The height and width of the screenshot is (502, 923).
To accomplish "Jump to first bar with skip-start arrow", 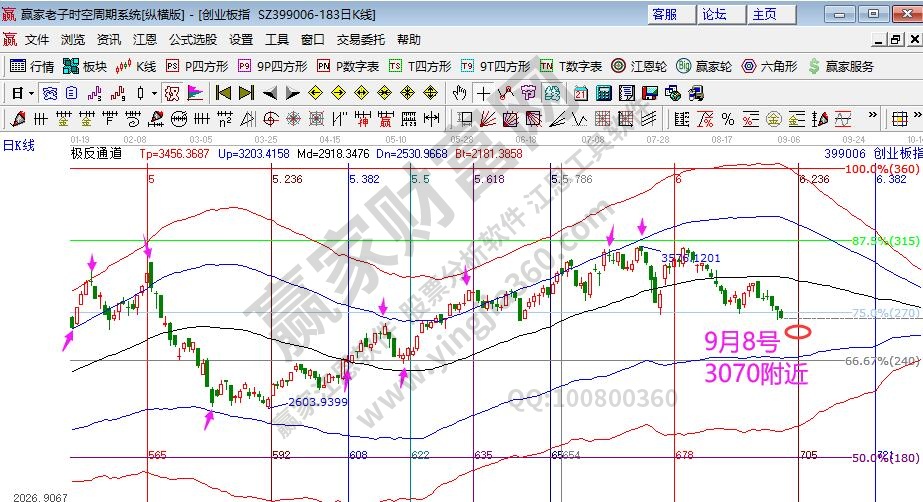I will coord(223,93).
